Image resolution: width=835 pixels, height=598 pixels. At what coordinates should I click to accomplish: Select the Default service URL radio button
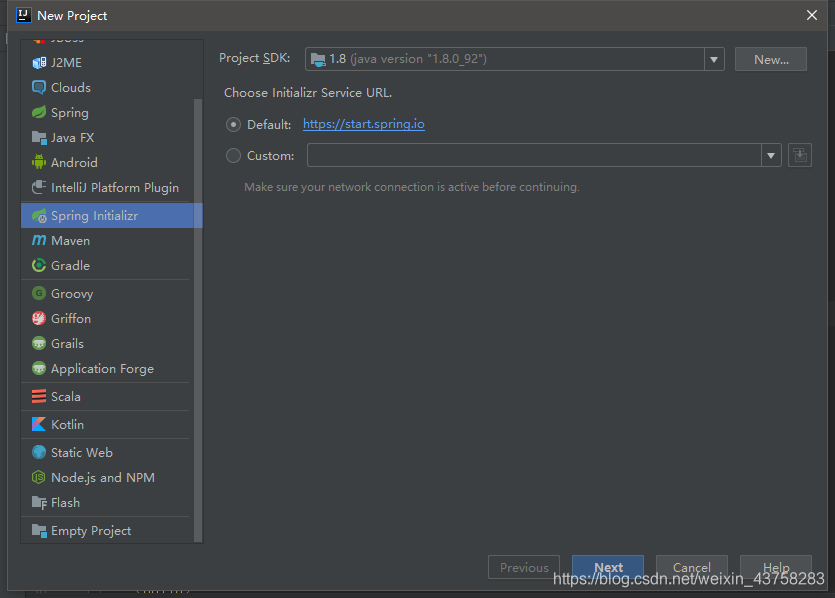233,125
